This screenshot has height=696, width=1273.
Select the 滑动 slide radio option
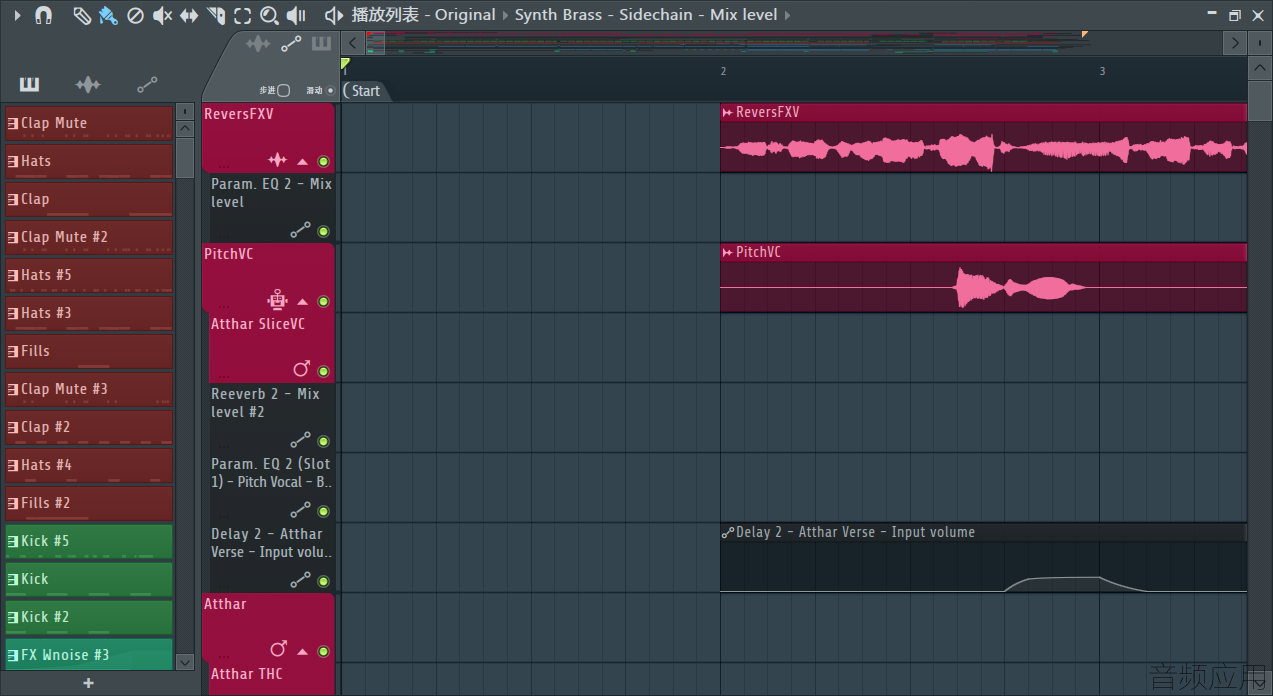pos(330,90)
